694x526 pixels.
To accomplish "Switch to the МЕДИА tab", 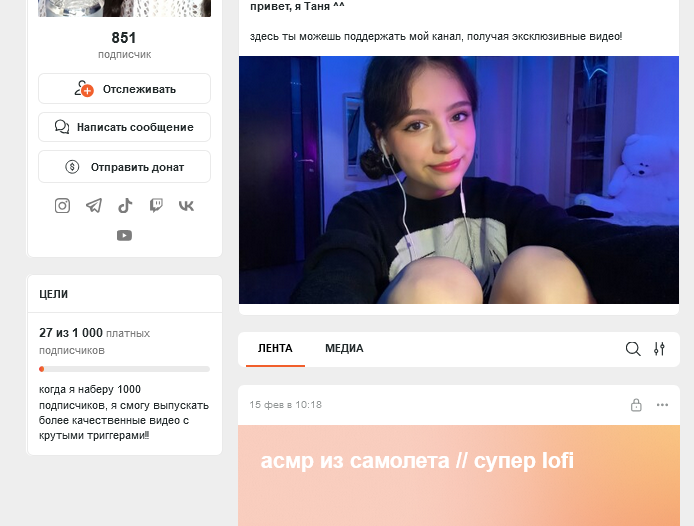I will pos(344,348).
